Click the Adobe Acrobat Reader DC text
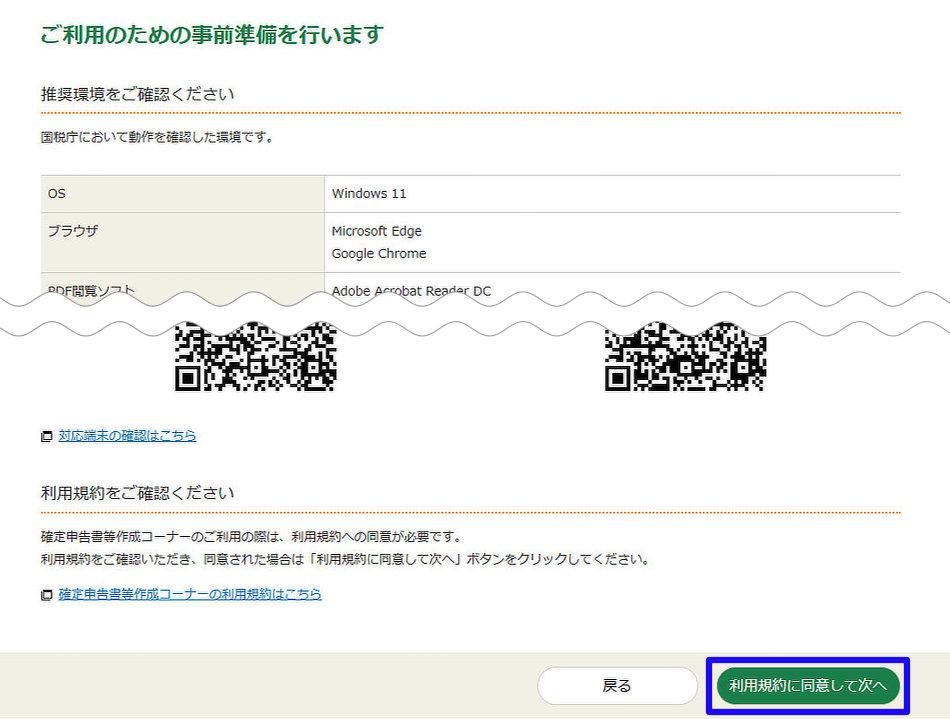 (411, 291)
